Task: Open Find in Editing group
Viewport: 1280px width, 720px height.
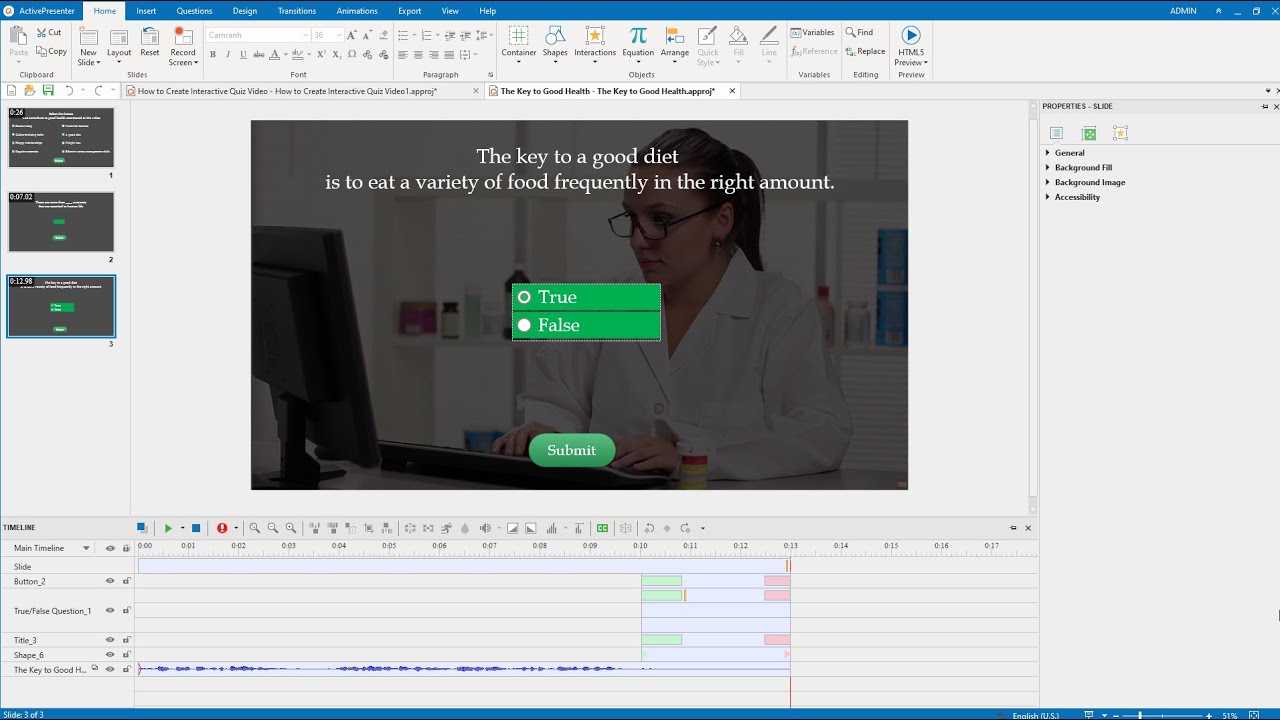Action: click(859, 32)
